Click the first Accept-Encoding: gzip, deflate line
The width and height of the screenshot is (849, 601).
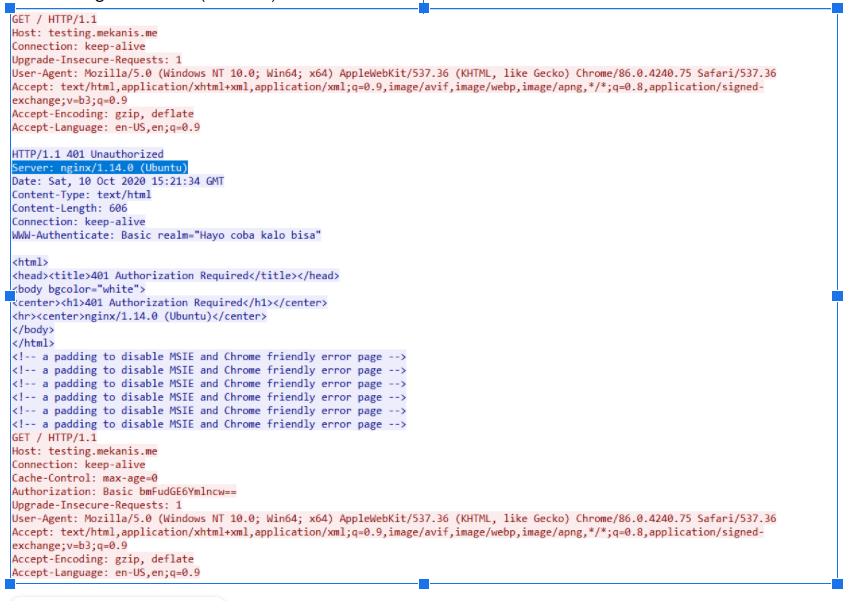pyautogui.click(x=103, y=114)
